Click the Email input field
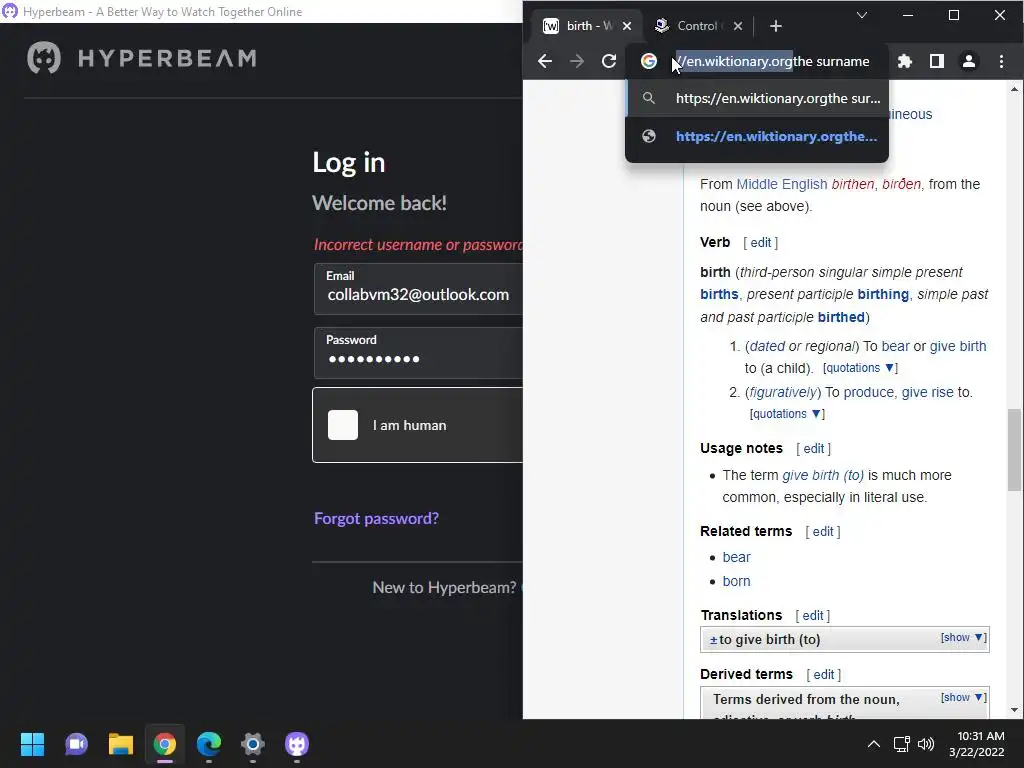The image size is (1024, 768). click(x=418, y=289)
